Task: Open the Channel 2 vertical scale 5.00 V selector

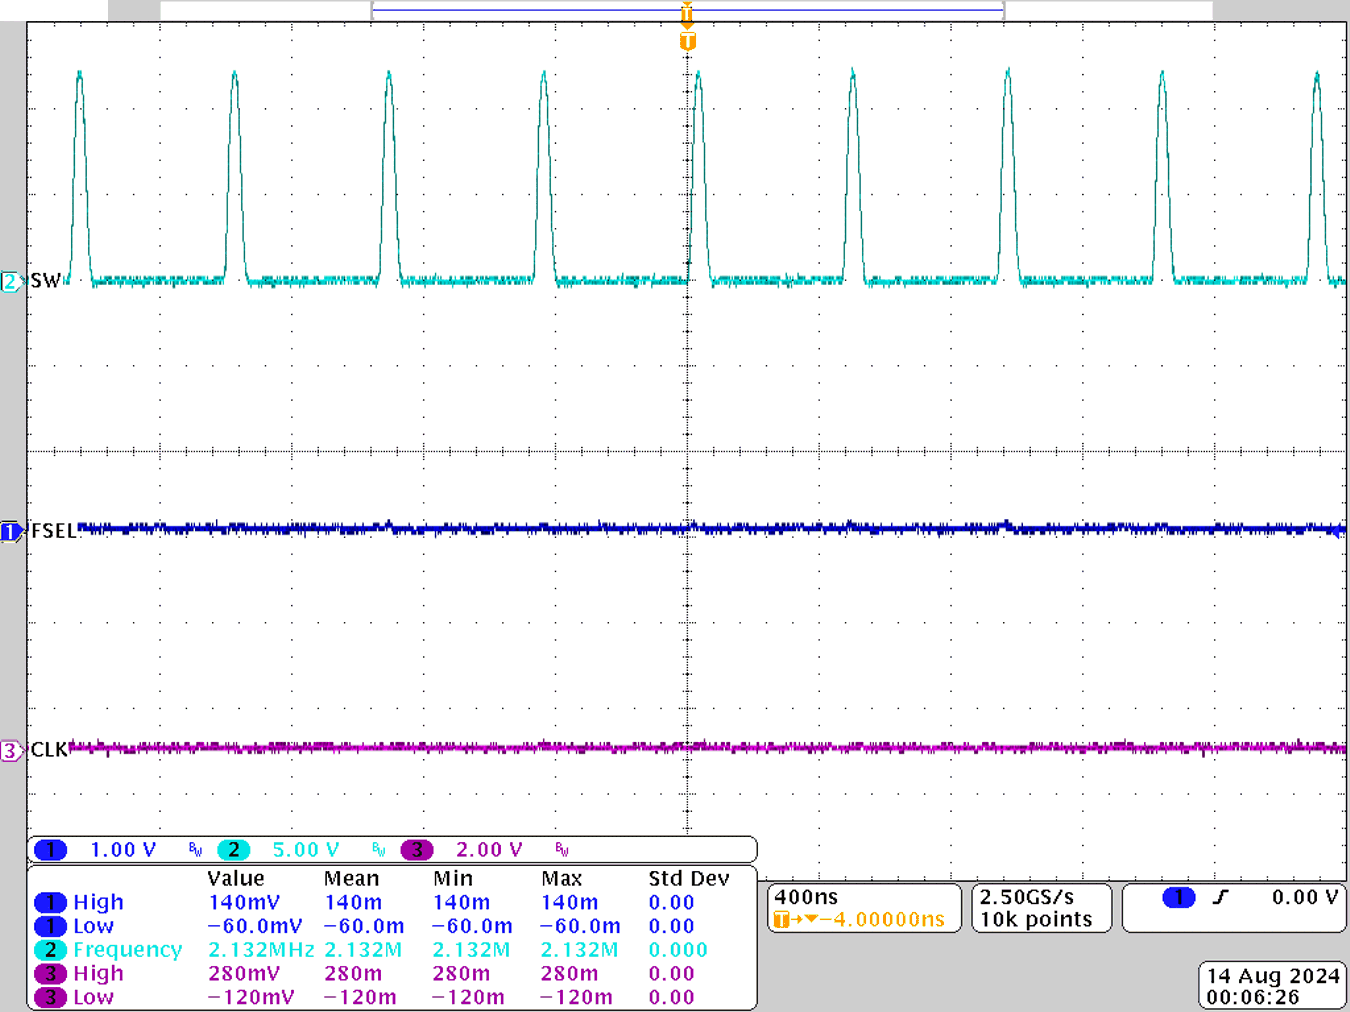Action: (305, 849)
